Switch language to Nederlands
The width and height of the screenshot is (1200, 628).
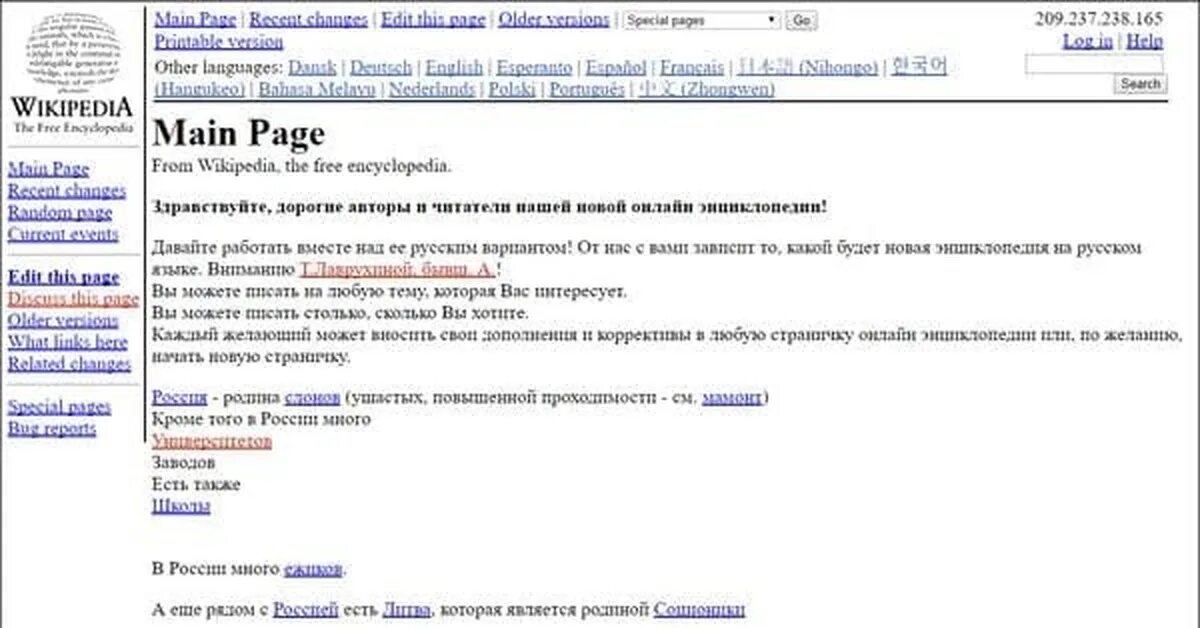[x=432, y=89]
